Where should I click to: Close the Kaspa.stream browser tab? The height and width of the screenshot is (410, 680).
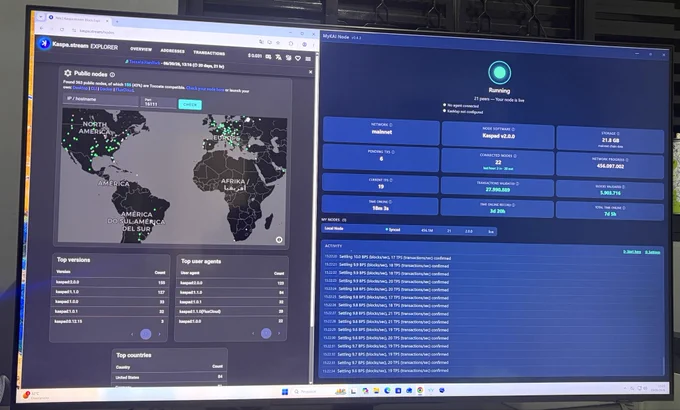pyautogui.click(x=107, y=20)
